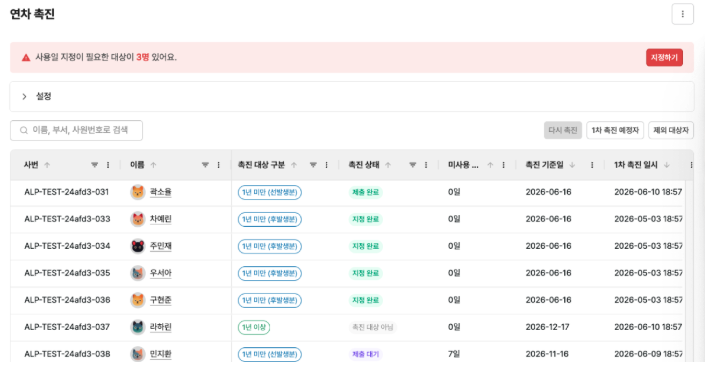
Task: Sort by 사번 column arrow
Action: (x=47, y=165)
